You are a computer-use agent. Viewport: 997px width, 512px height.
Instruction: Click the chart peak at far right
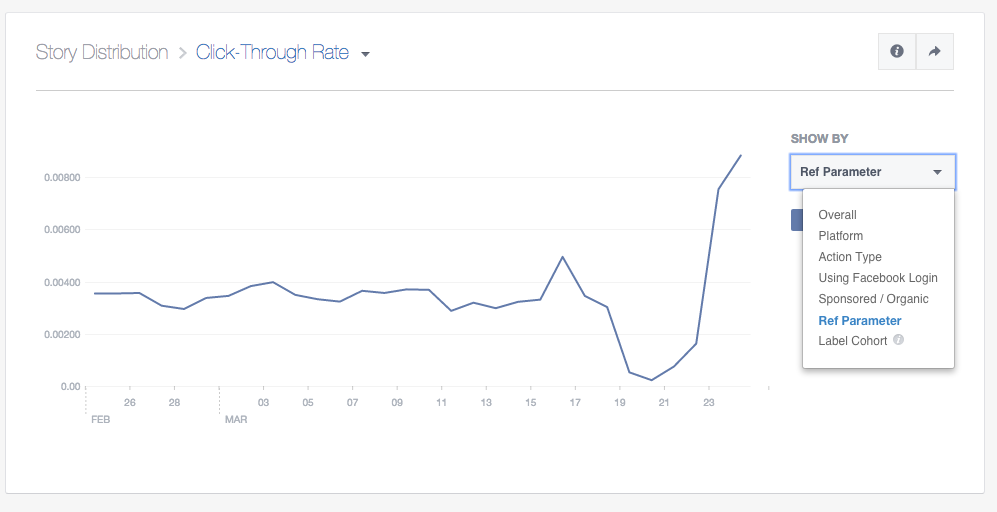(x=740, y=155)
